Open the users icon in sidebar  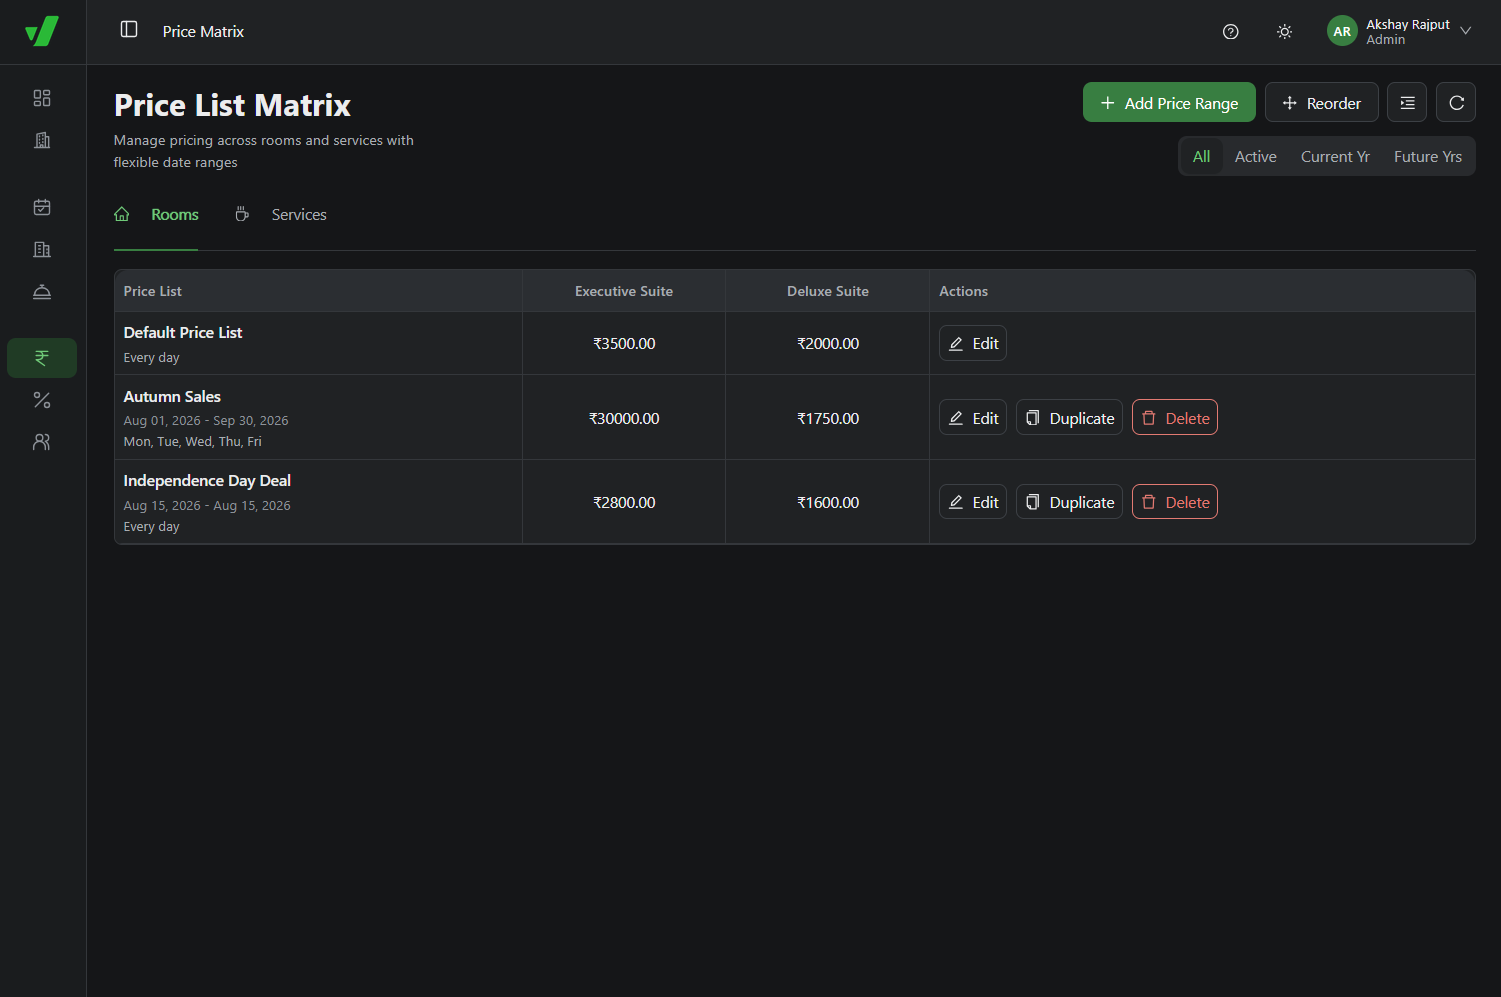(x=42, y=442)
